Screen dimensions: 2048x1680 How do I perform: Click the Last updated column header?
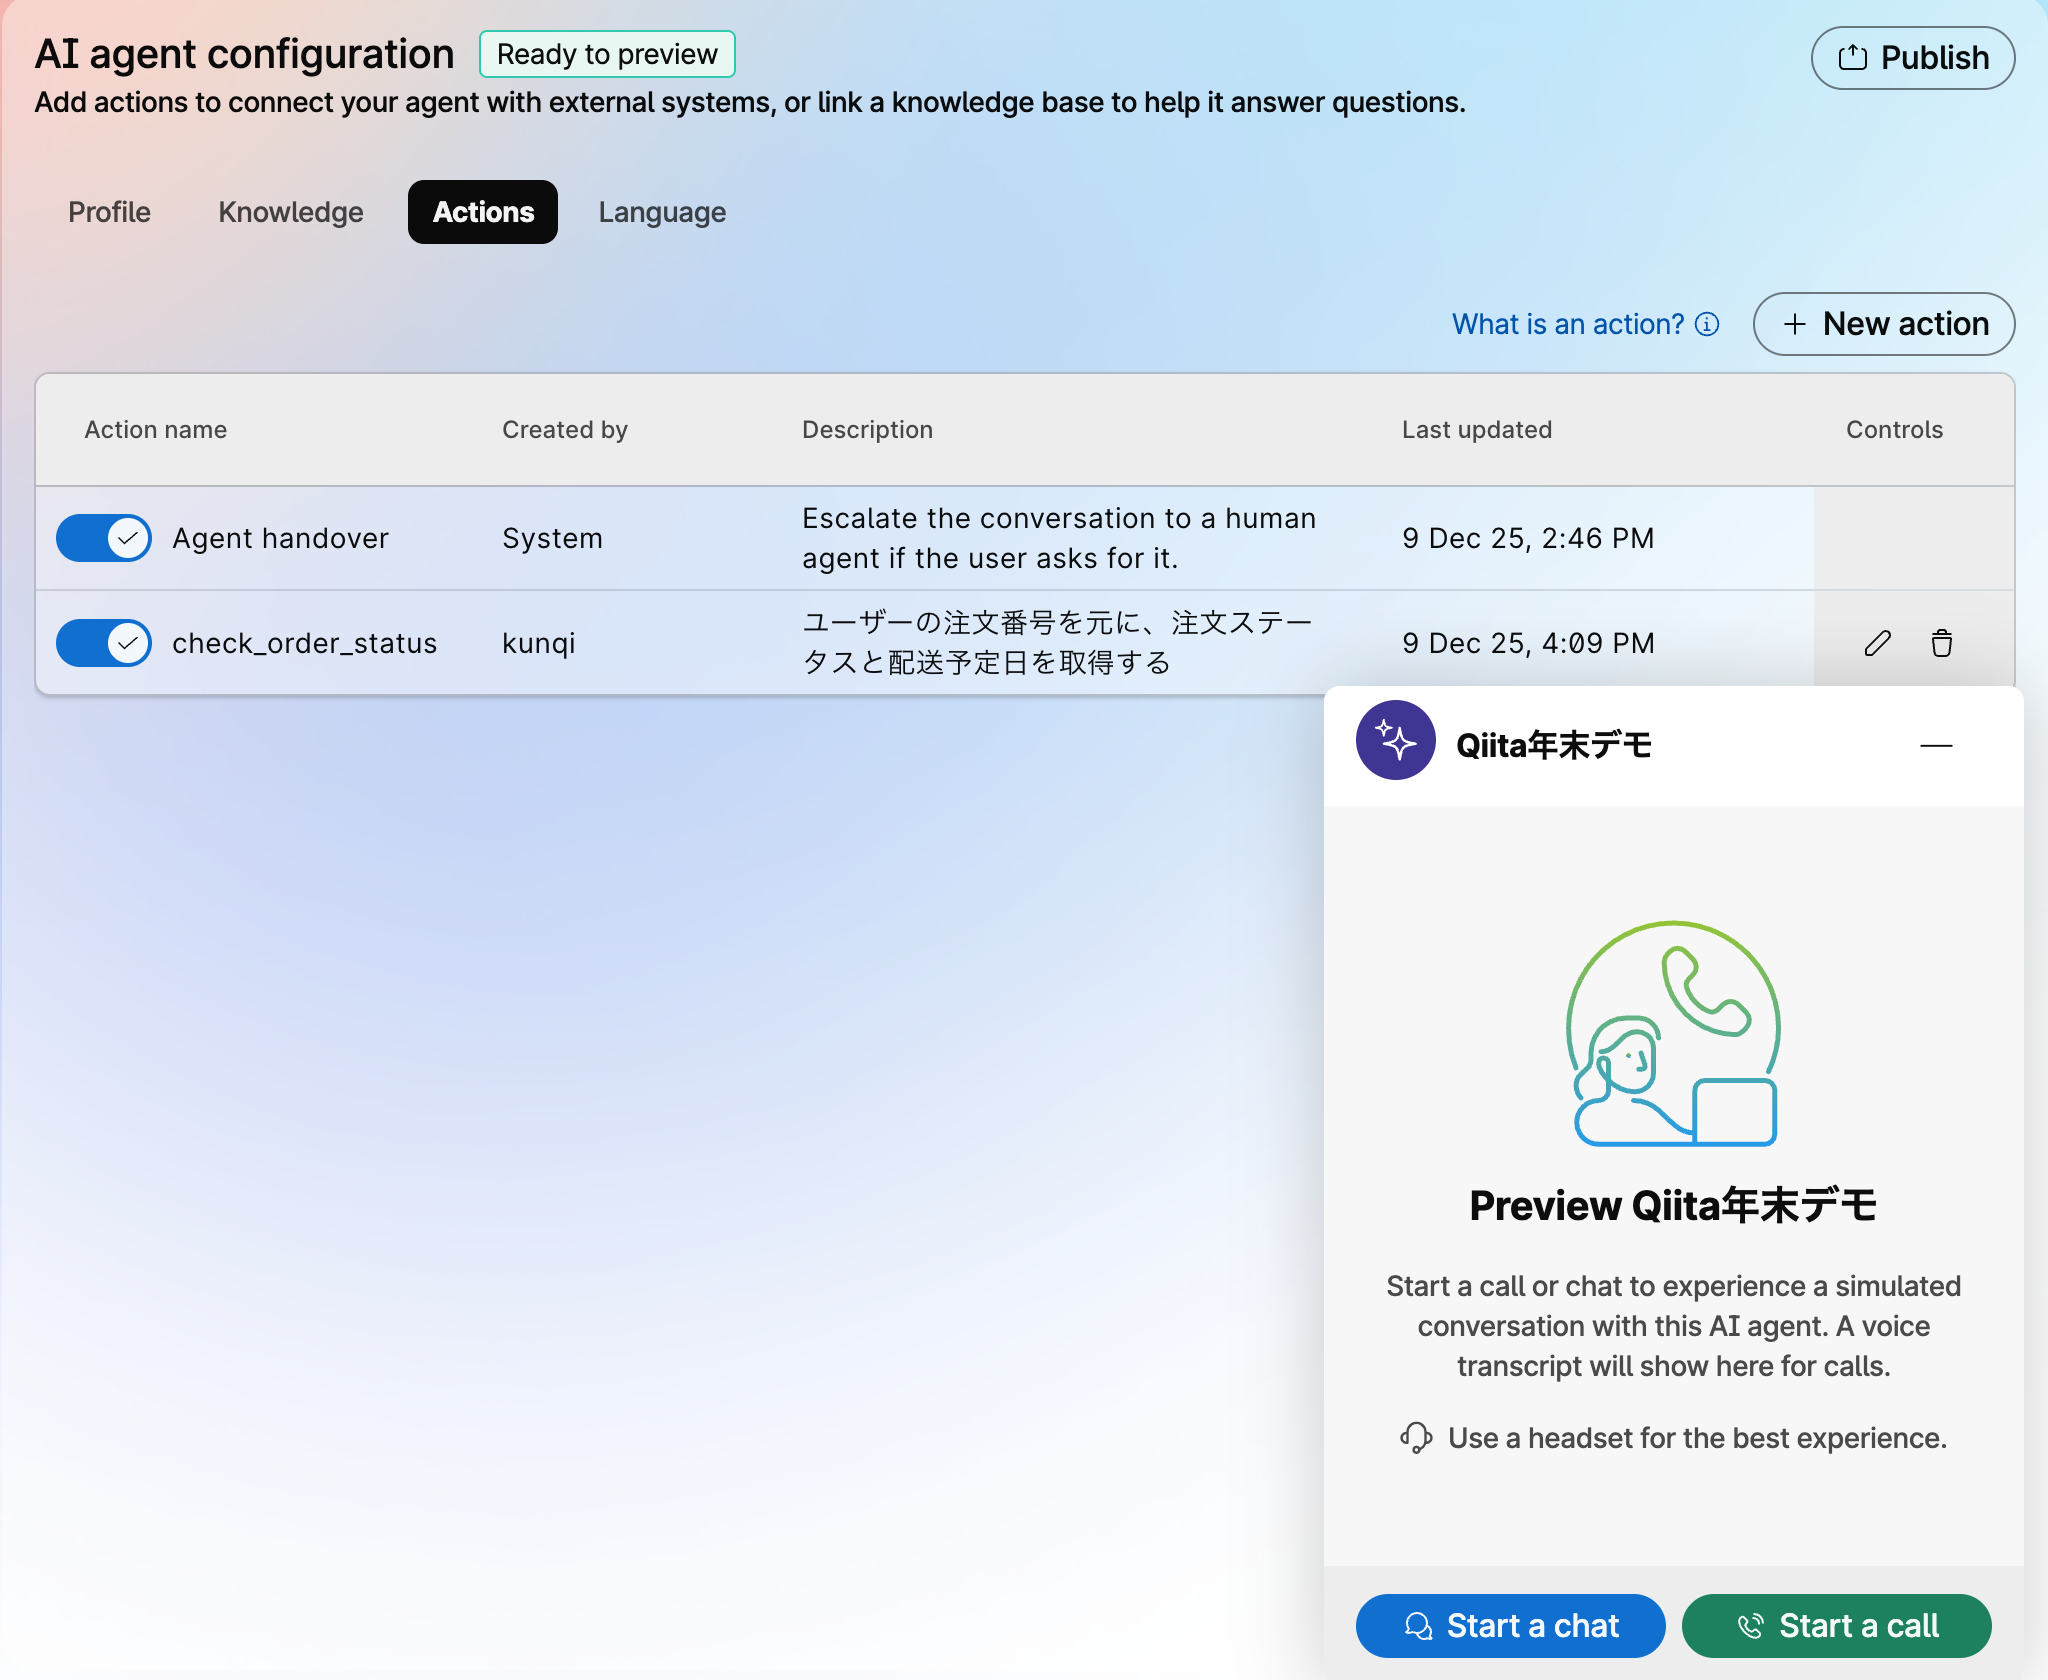coord(1476,430)
